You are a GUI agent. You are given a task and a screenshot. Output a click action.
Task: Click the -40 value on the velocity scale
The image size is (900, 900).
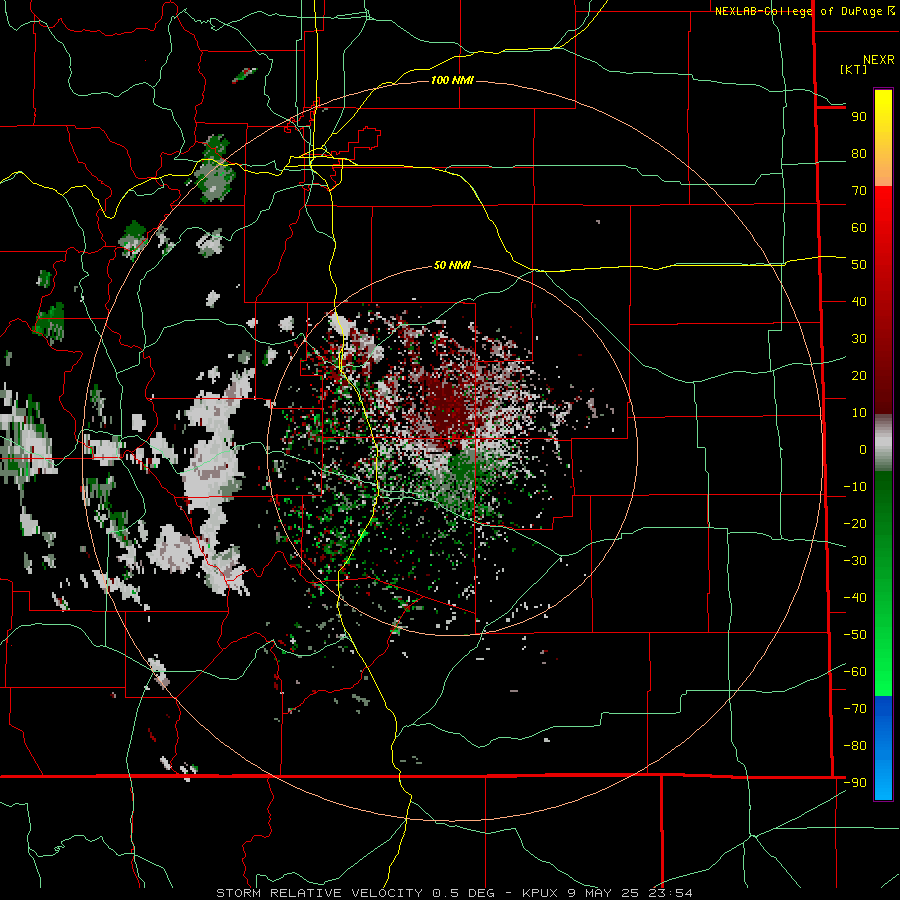tap(855, 598)
